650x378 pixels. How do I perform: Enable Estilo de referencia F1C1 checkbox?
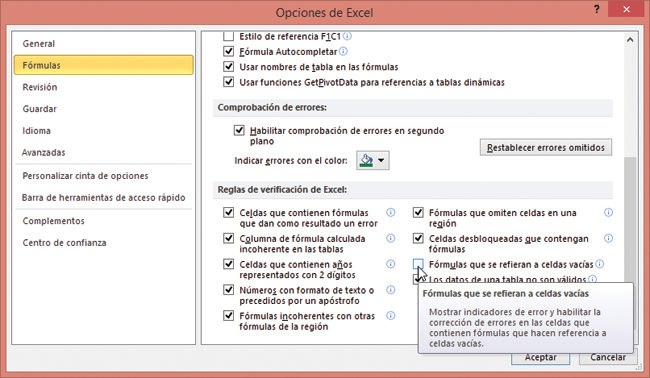point(228,36)
